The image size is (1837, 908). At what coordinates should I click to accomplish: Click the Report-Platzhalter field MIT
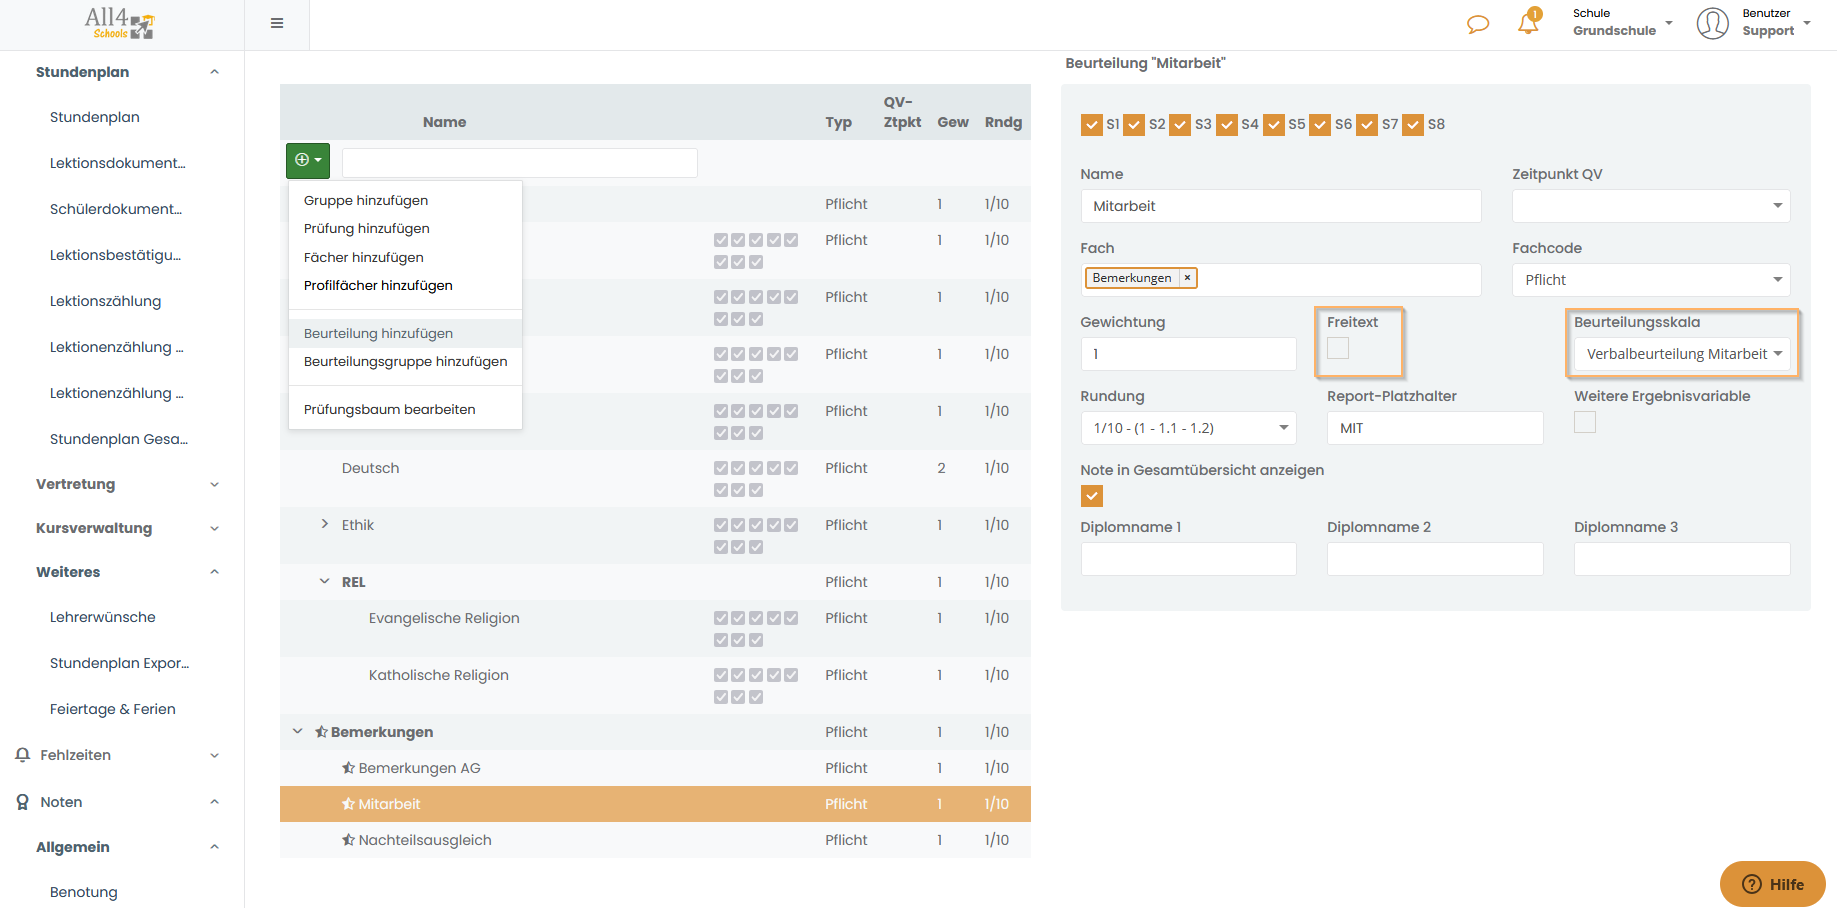(1435, 428)
